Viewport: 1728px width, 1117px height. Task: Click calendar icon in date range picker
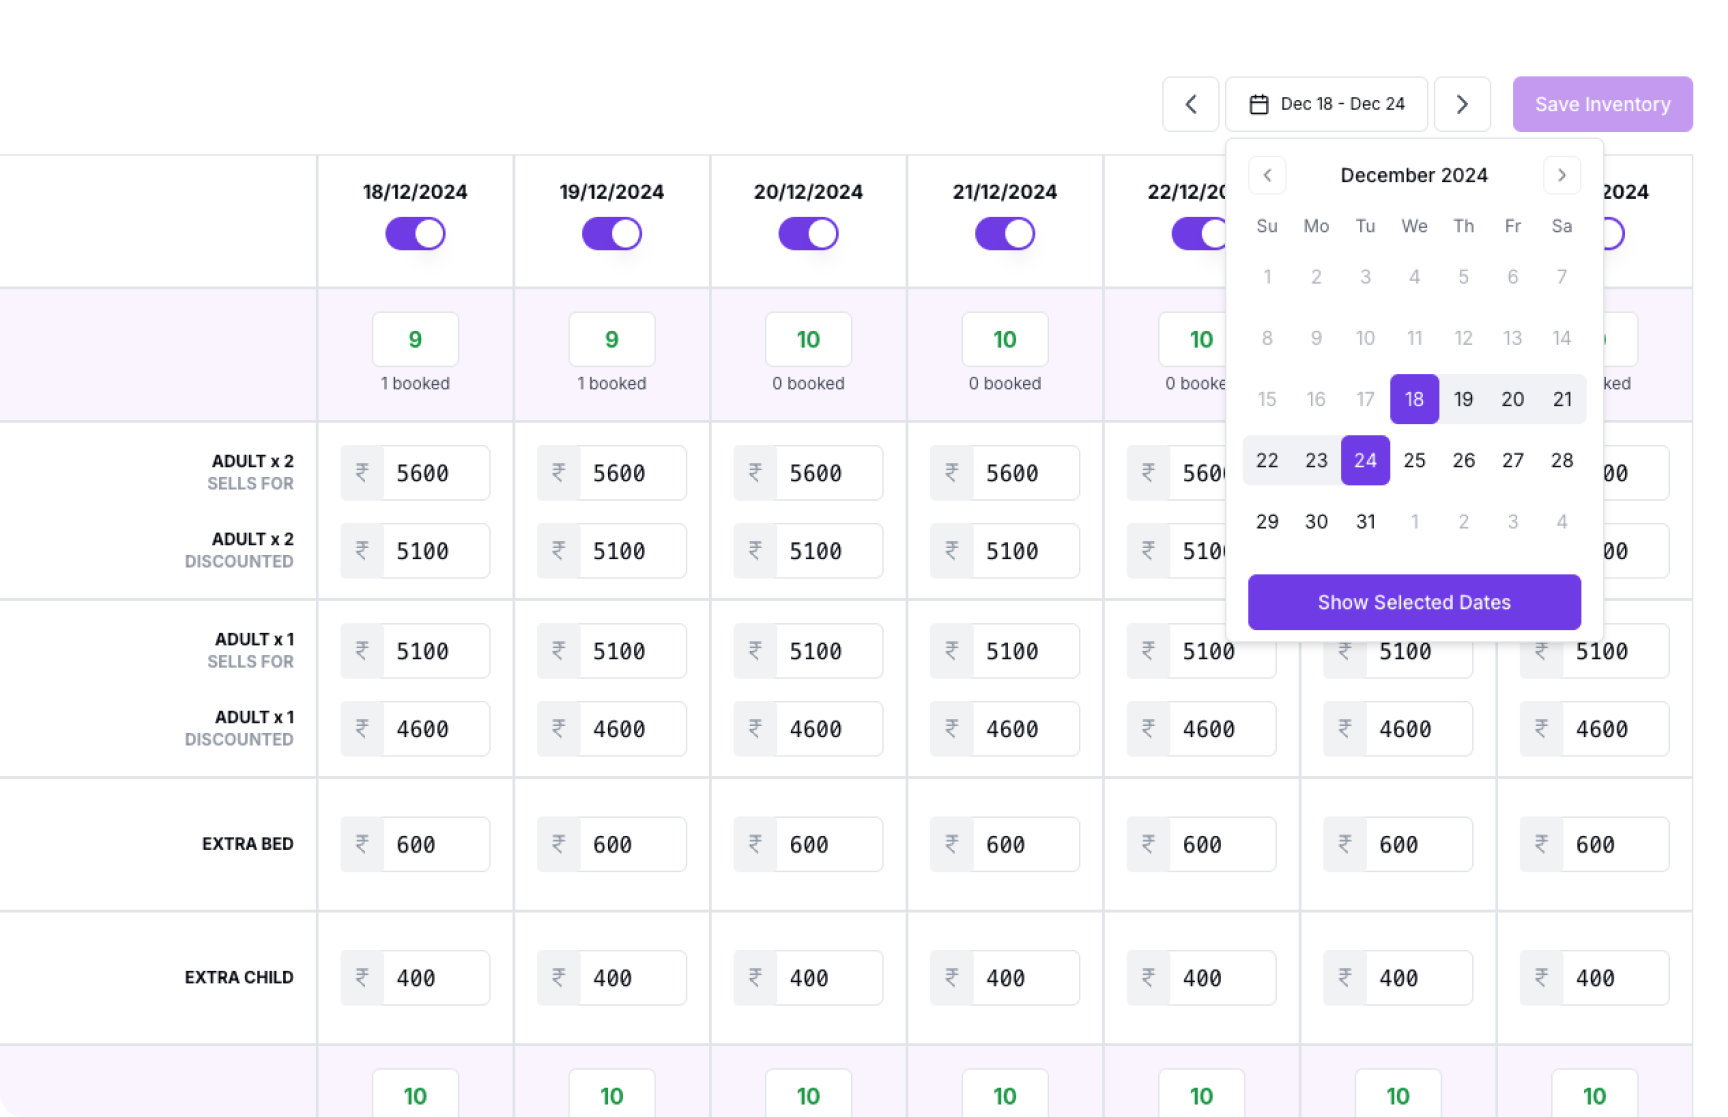(1259, 104)
